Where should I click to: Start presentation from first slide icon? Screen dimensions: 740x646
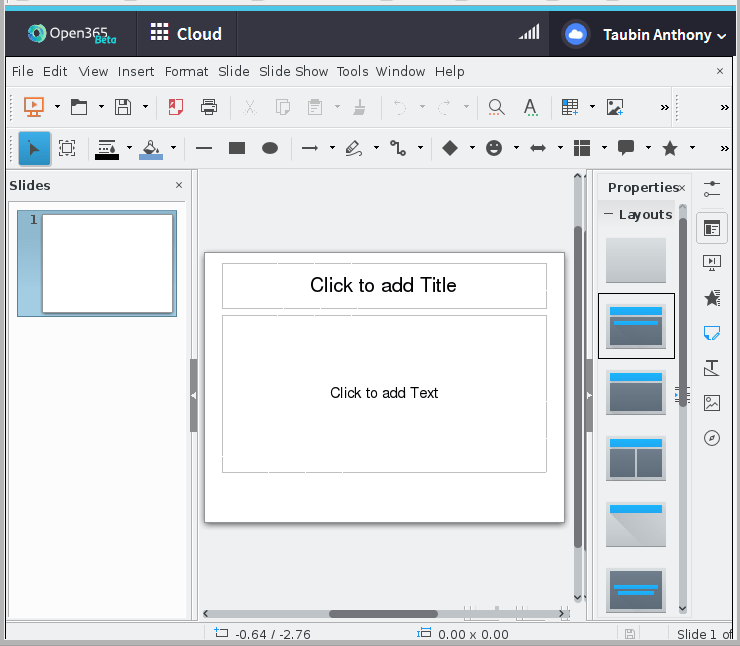click(x=34, y=107)
